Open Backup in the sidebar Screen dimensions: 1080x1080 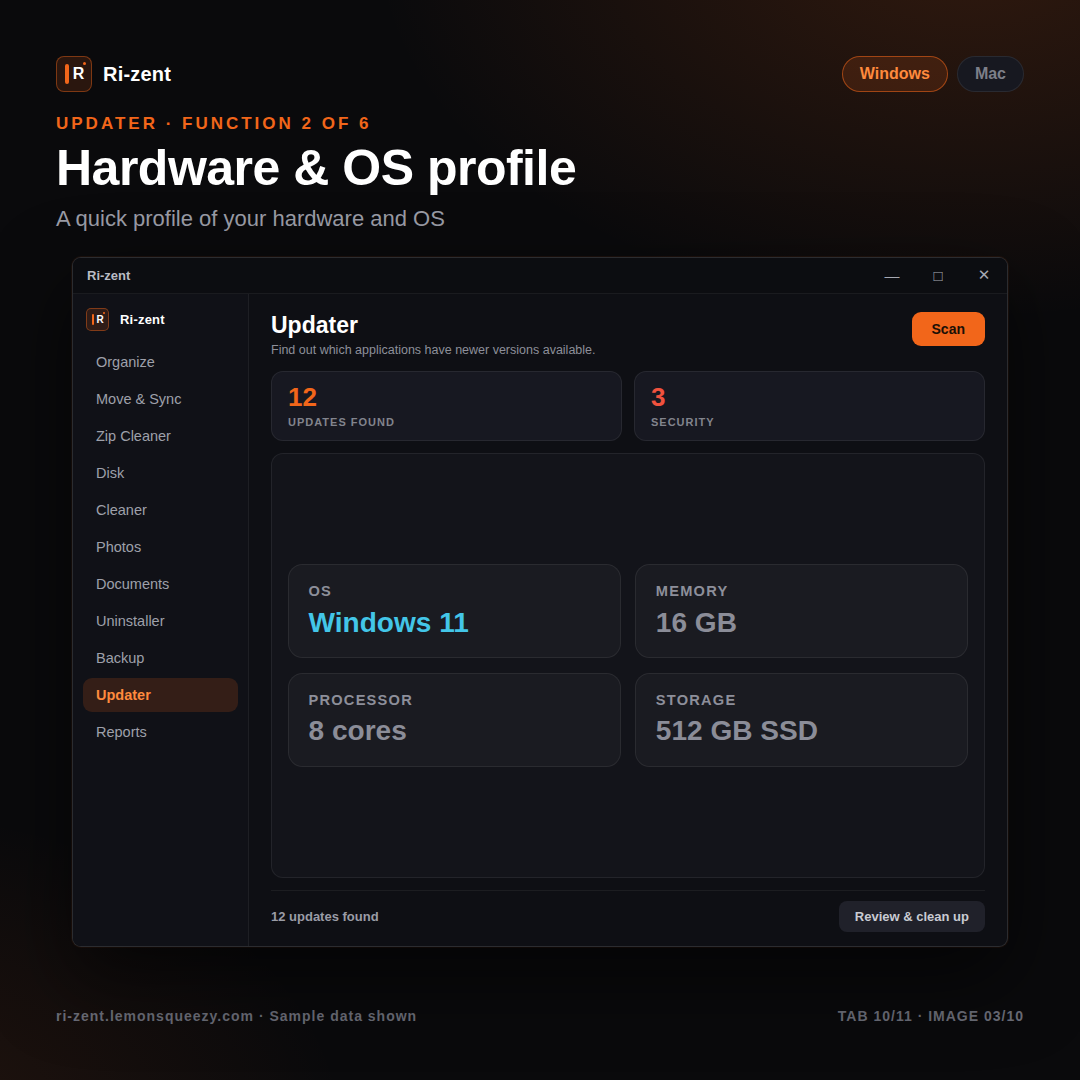tap(160, 658)
